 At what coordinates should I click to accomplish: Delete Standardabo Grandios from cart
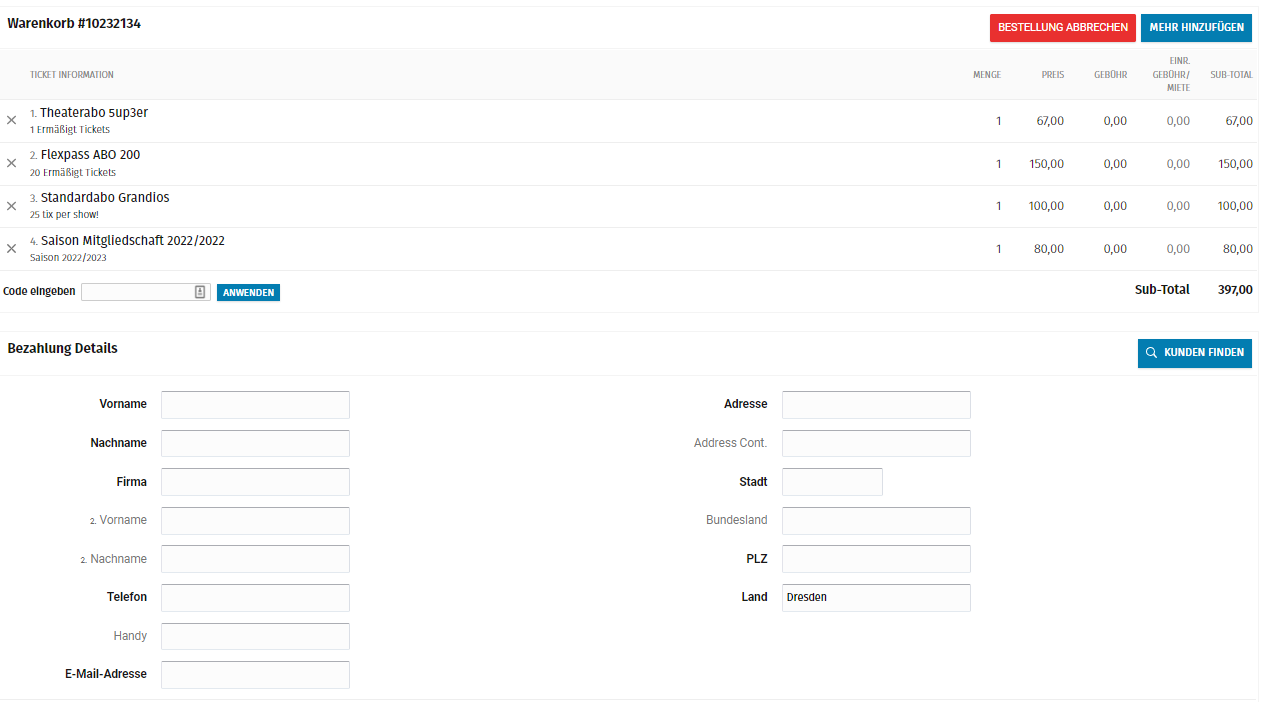12,206
